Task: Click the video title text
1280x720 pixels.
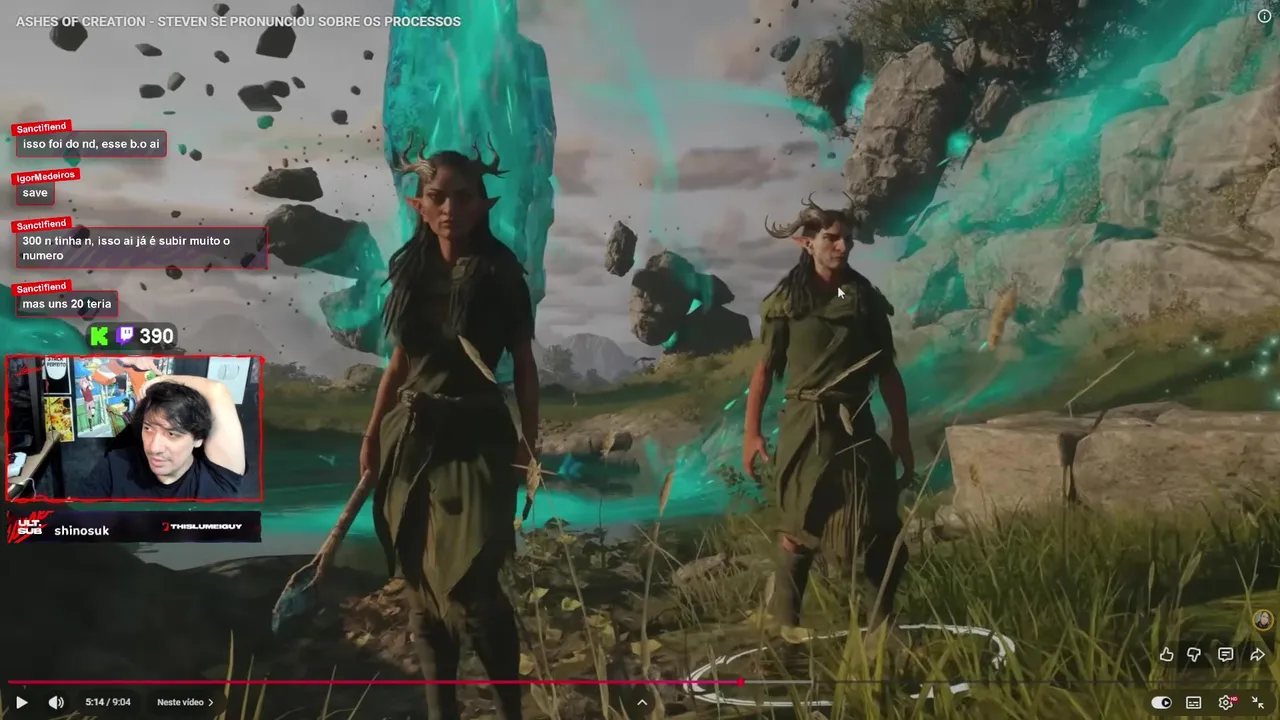Action: click(x=238, y=21)
